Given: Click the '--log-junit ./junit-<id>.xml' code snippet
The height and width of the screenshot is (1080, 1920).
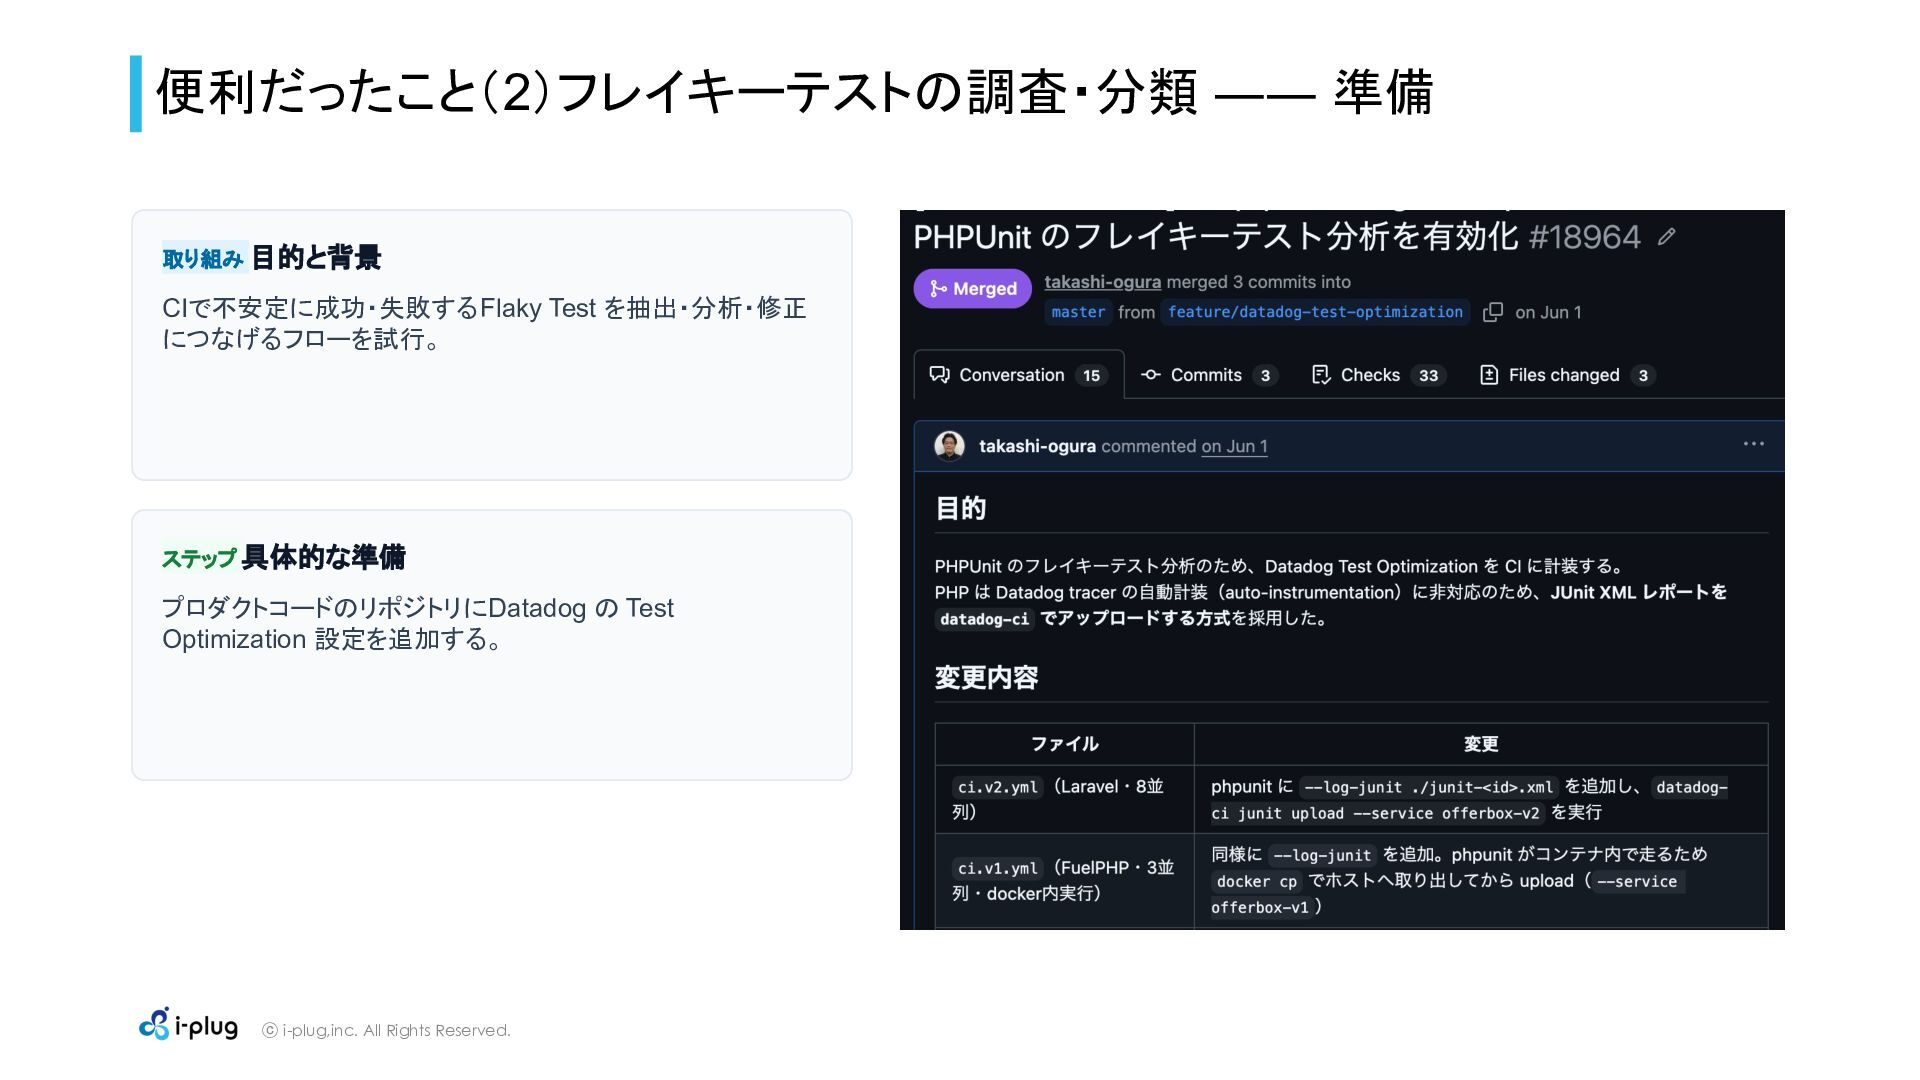Looking at the screenshot, I should click(x=1428, y=787).
